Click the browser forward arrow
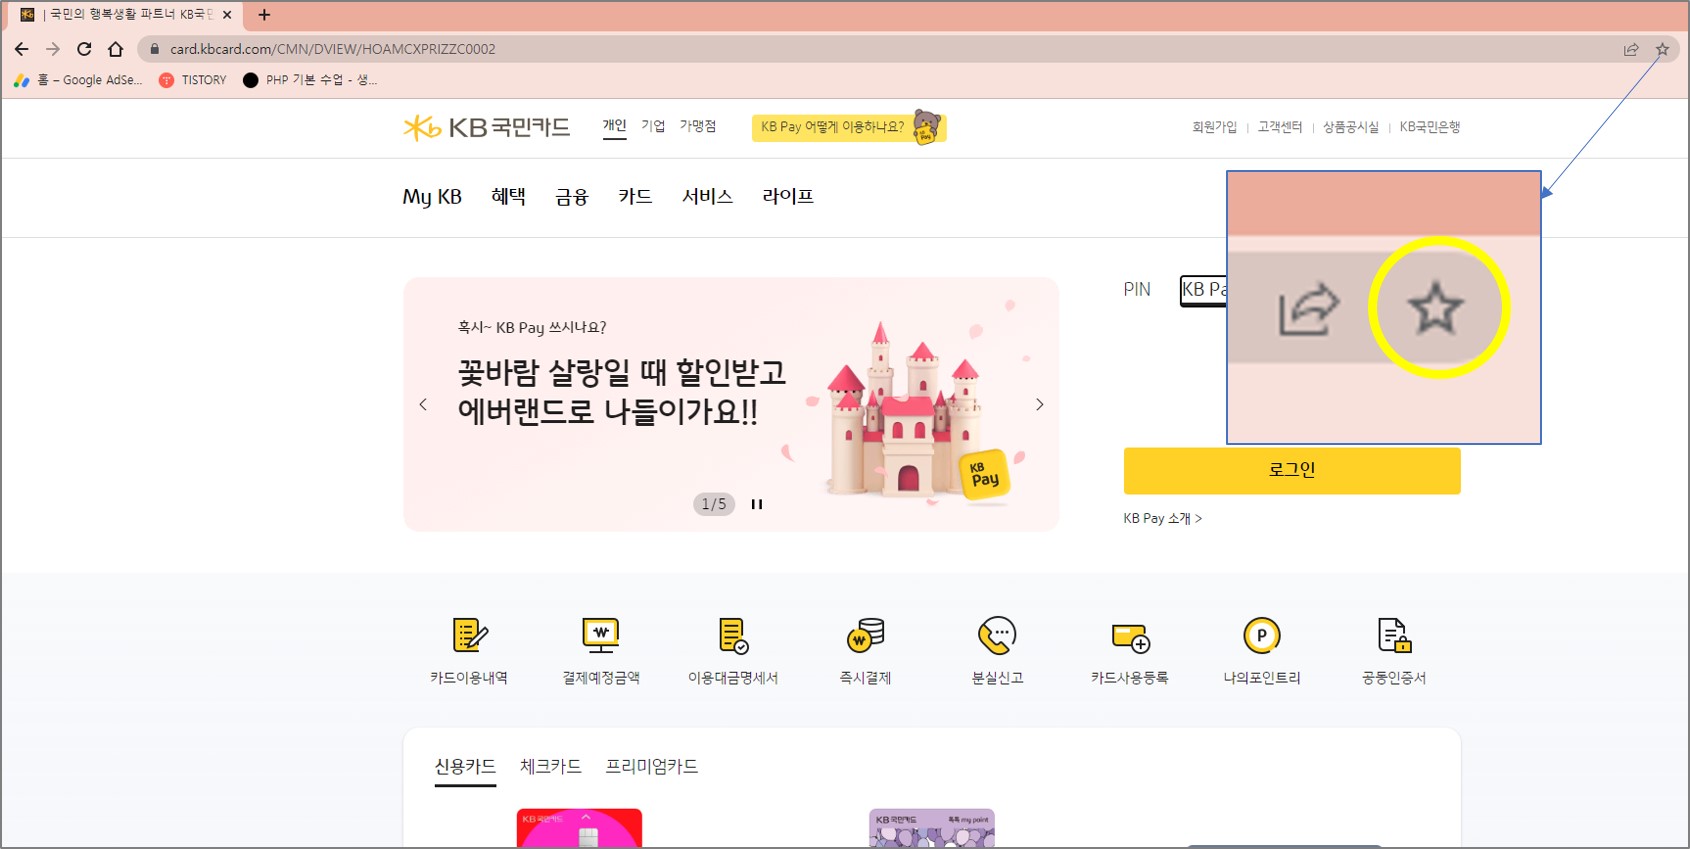The height and width of the screenshot is (849, 1690). [x=53, y=49]
